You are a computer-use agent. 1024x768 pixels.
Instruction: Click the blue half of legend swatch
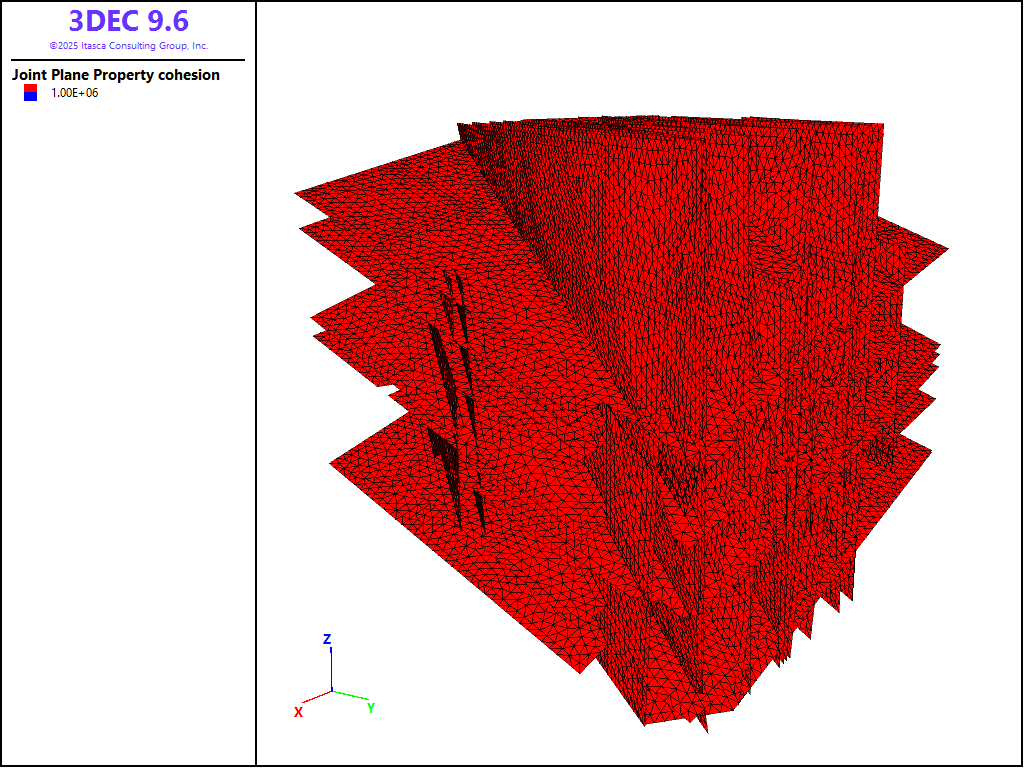[30, 97]
